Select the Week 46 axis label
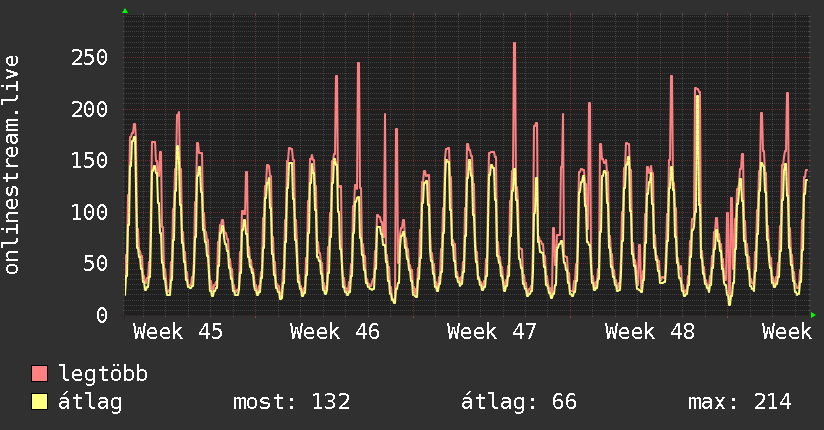824x430 pixels. (335, 332)
